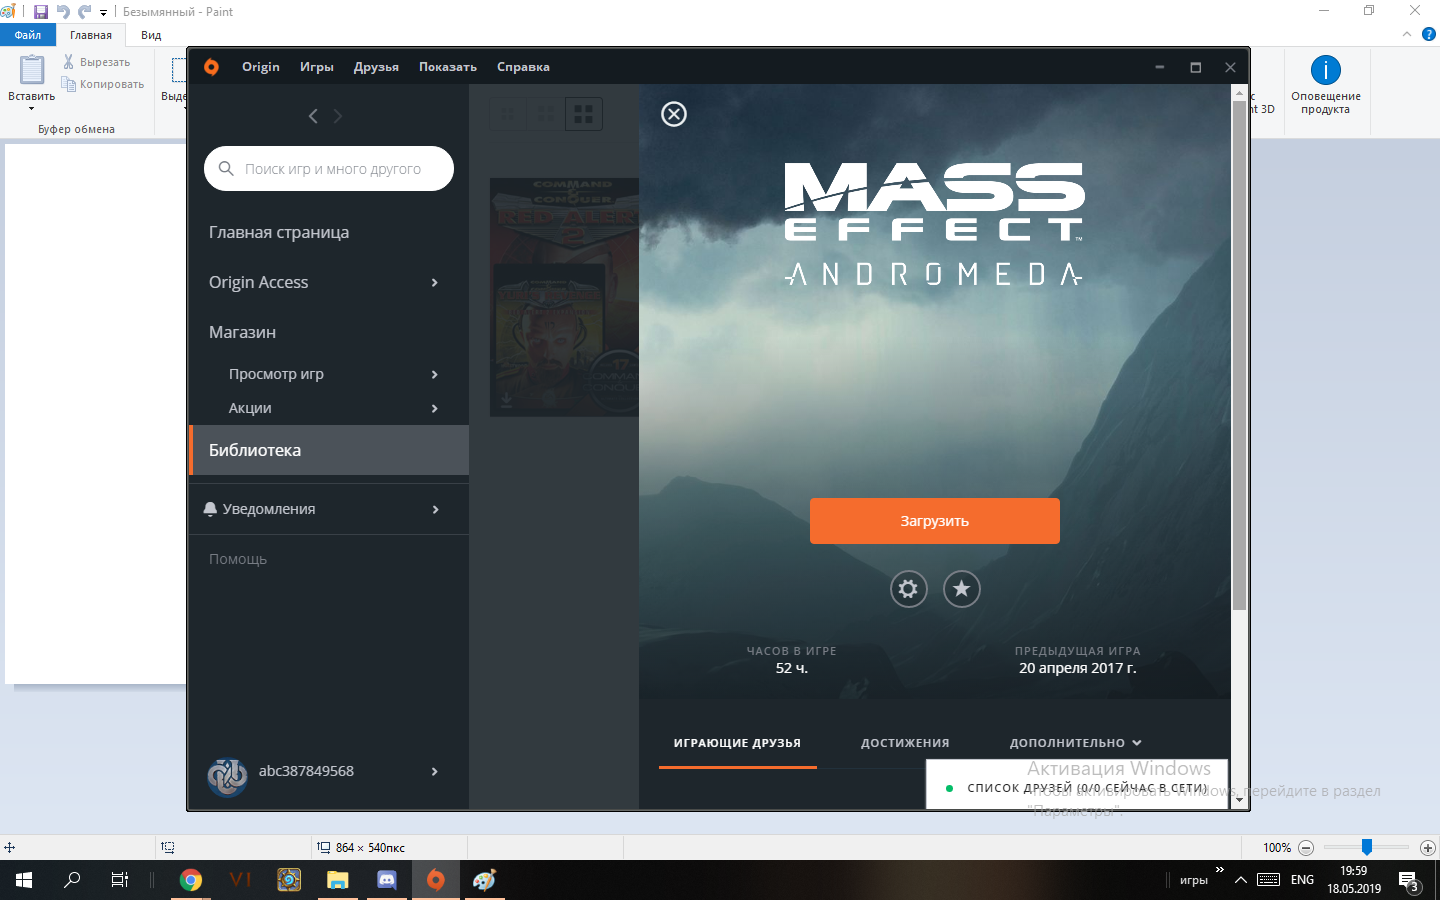
Task: Close the Mass Effect game details overlay
Action: coord(674,114)
